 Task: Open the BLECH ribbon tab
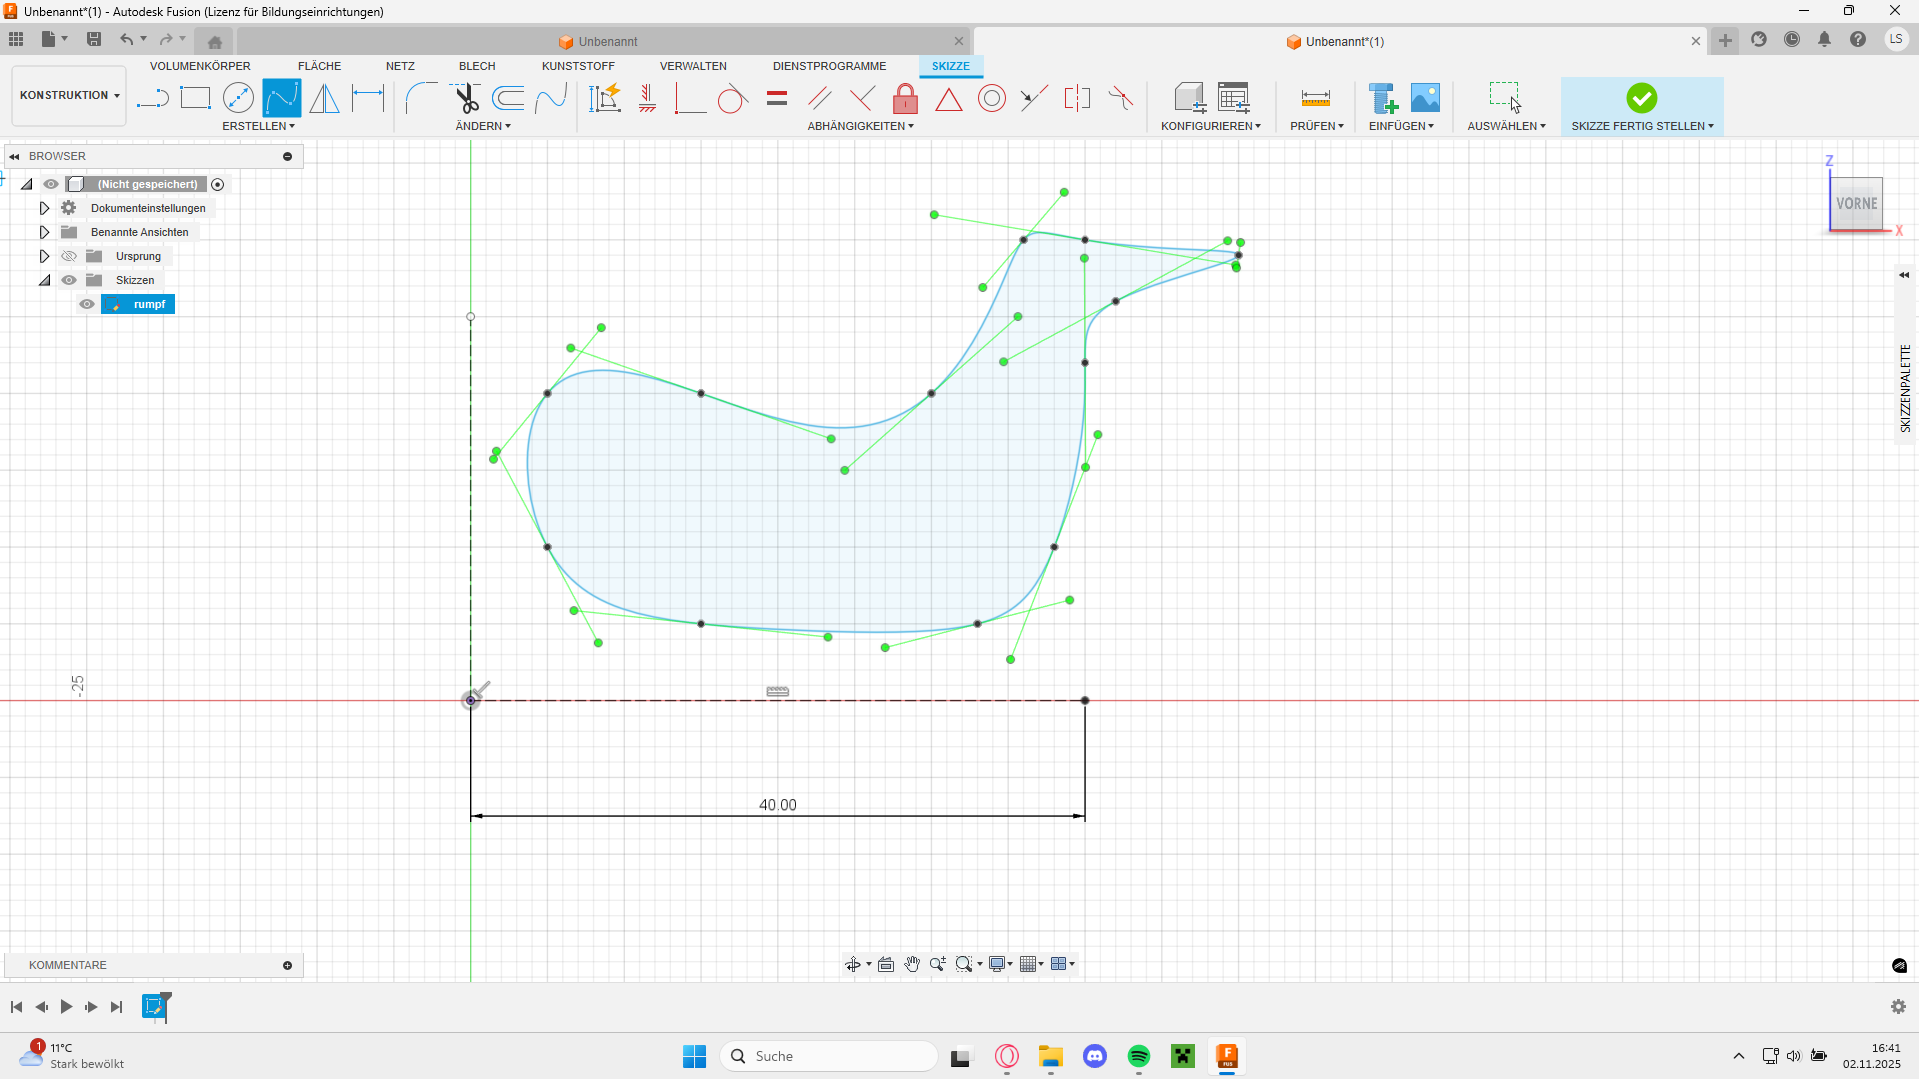[477, 66]
